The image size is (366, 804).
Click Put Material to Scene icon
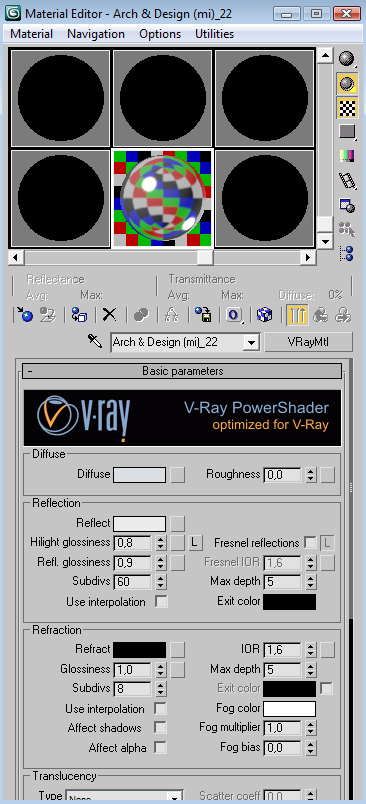click(48, 314)
